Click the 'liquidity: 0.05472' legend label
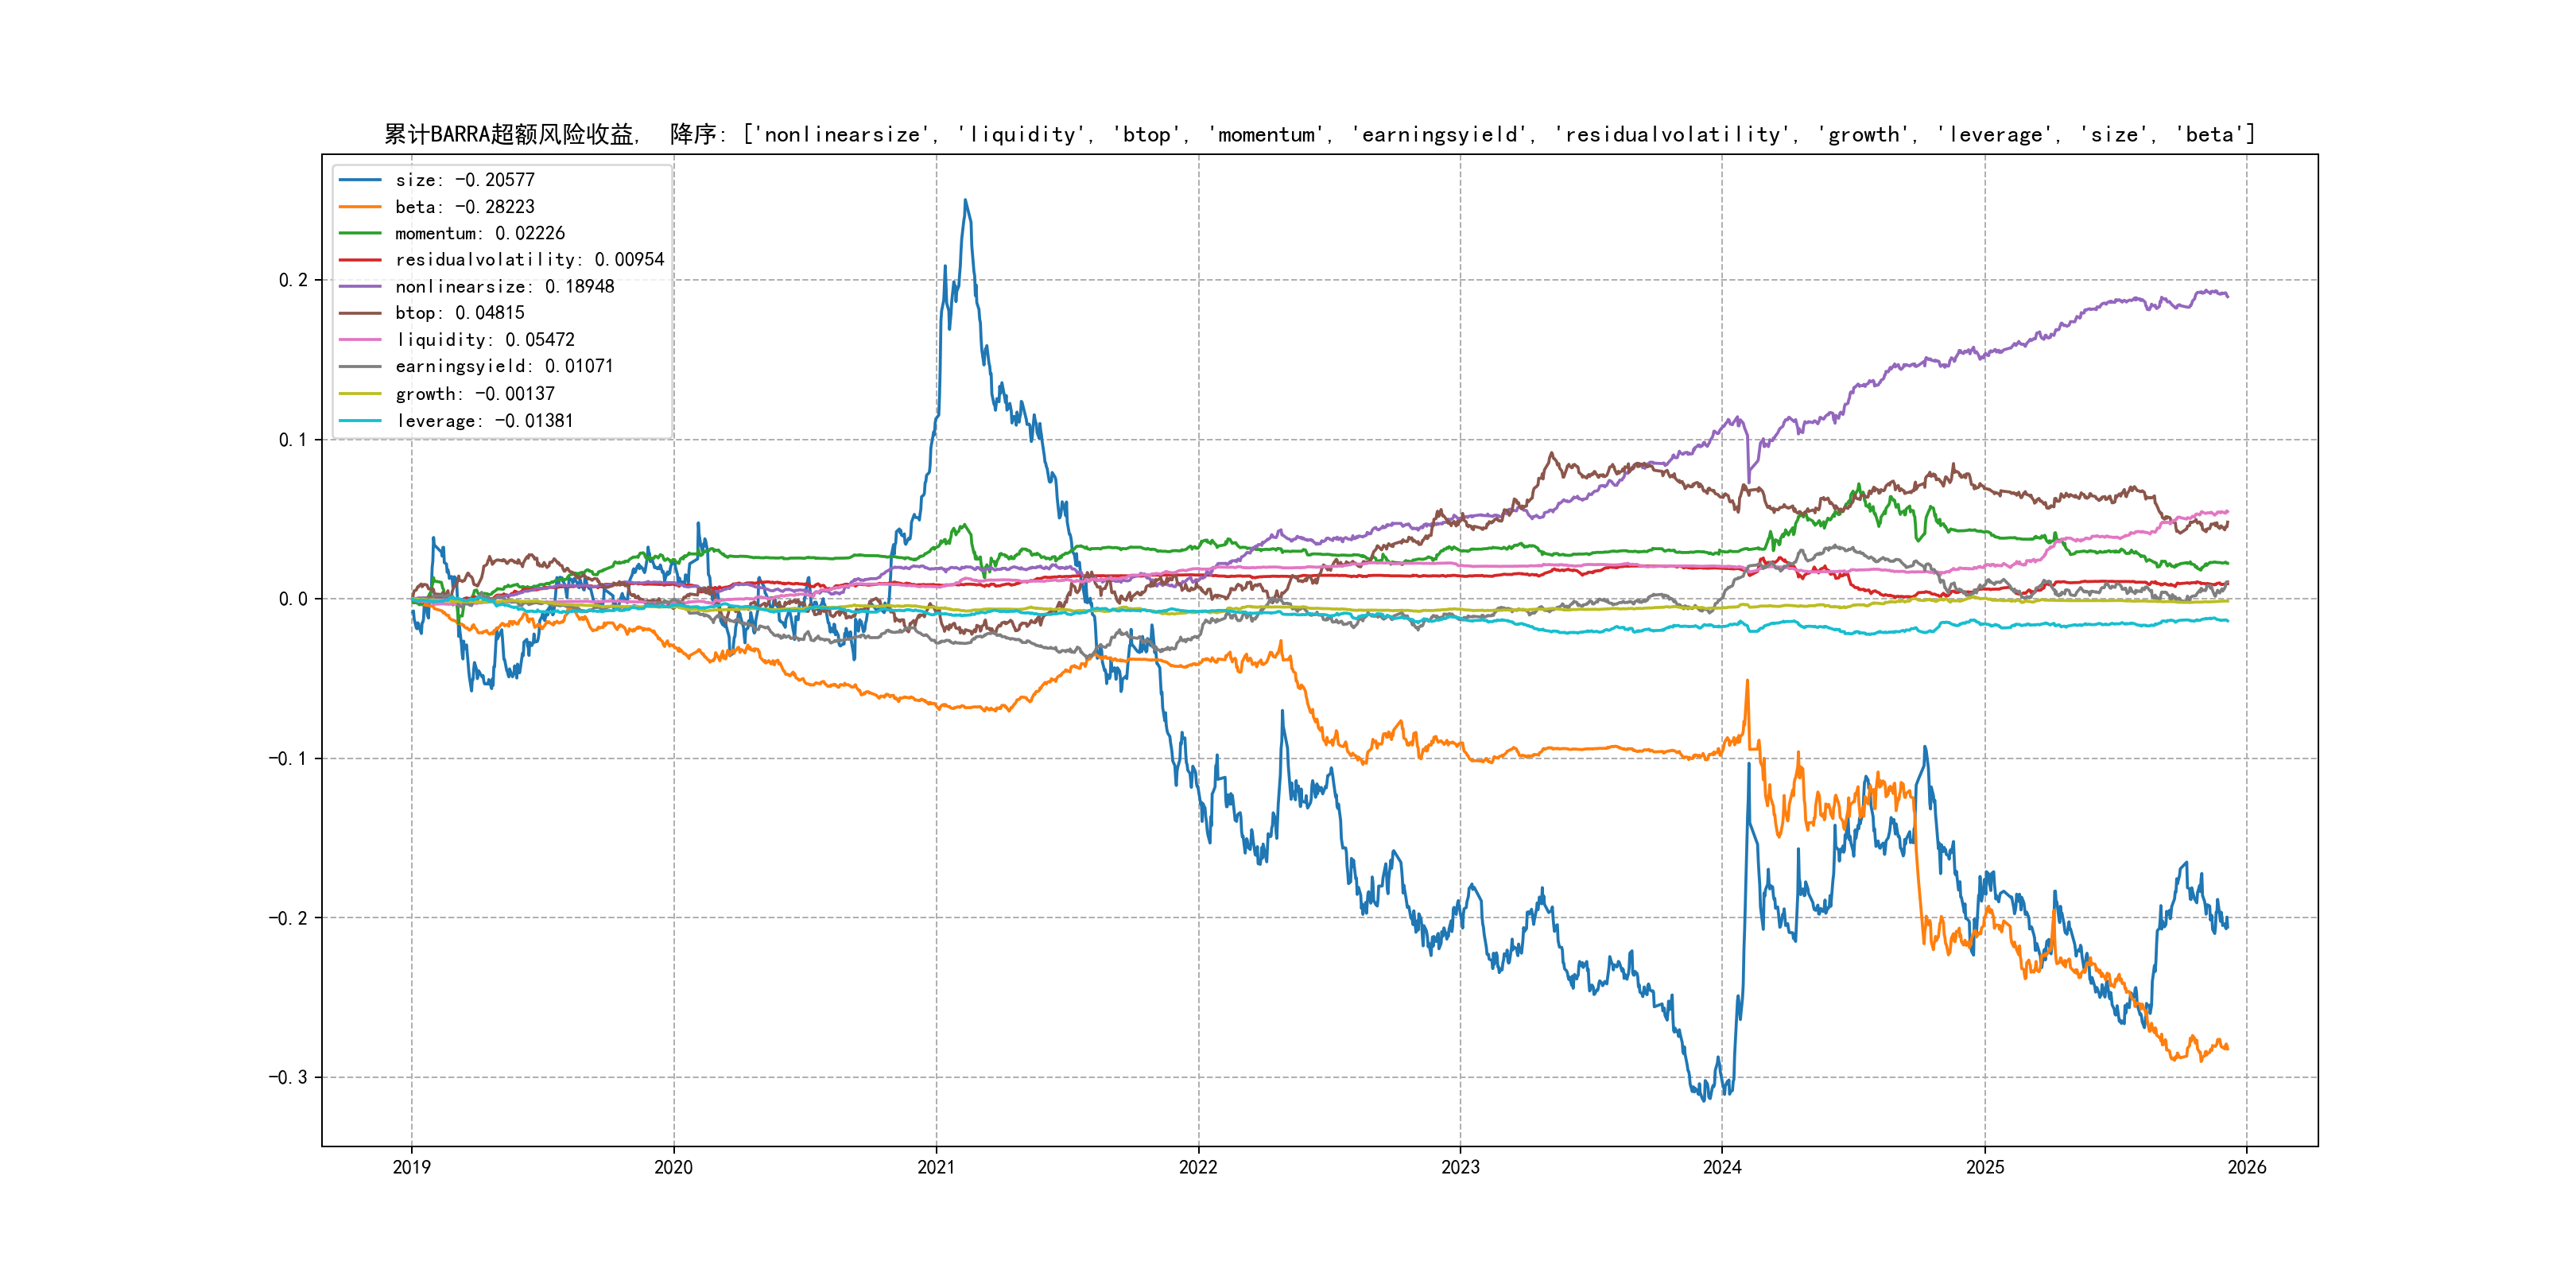Viewport: 2576px width, 1288px height. (x=485, y=340)
